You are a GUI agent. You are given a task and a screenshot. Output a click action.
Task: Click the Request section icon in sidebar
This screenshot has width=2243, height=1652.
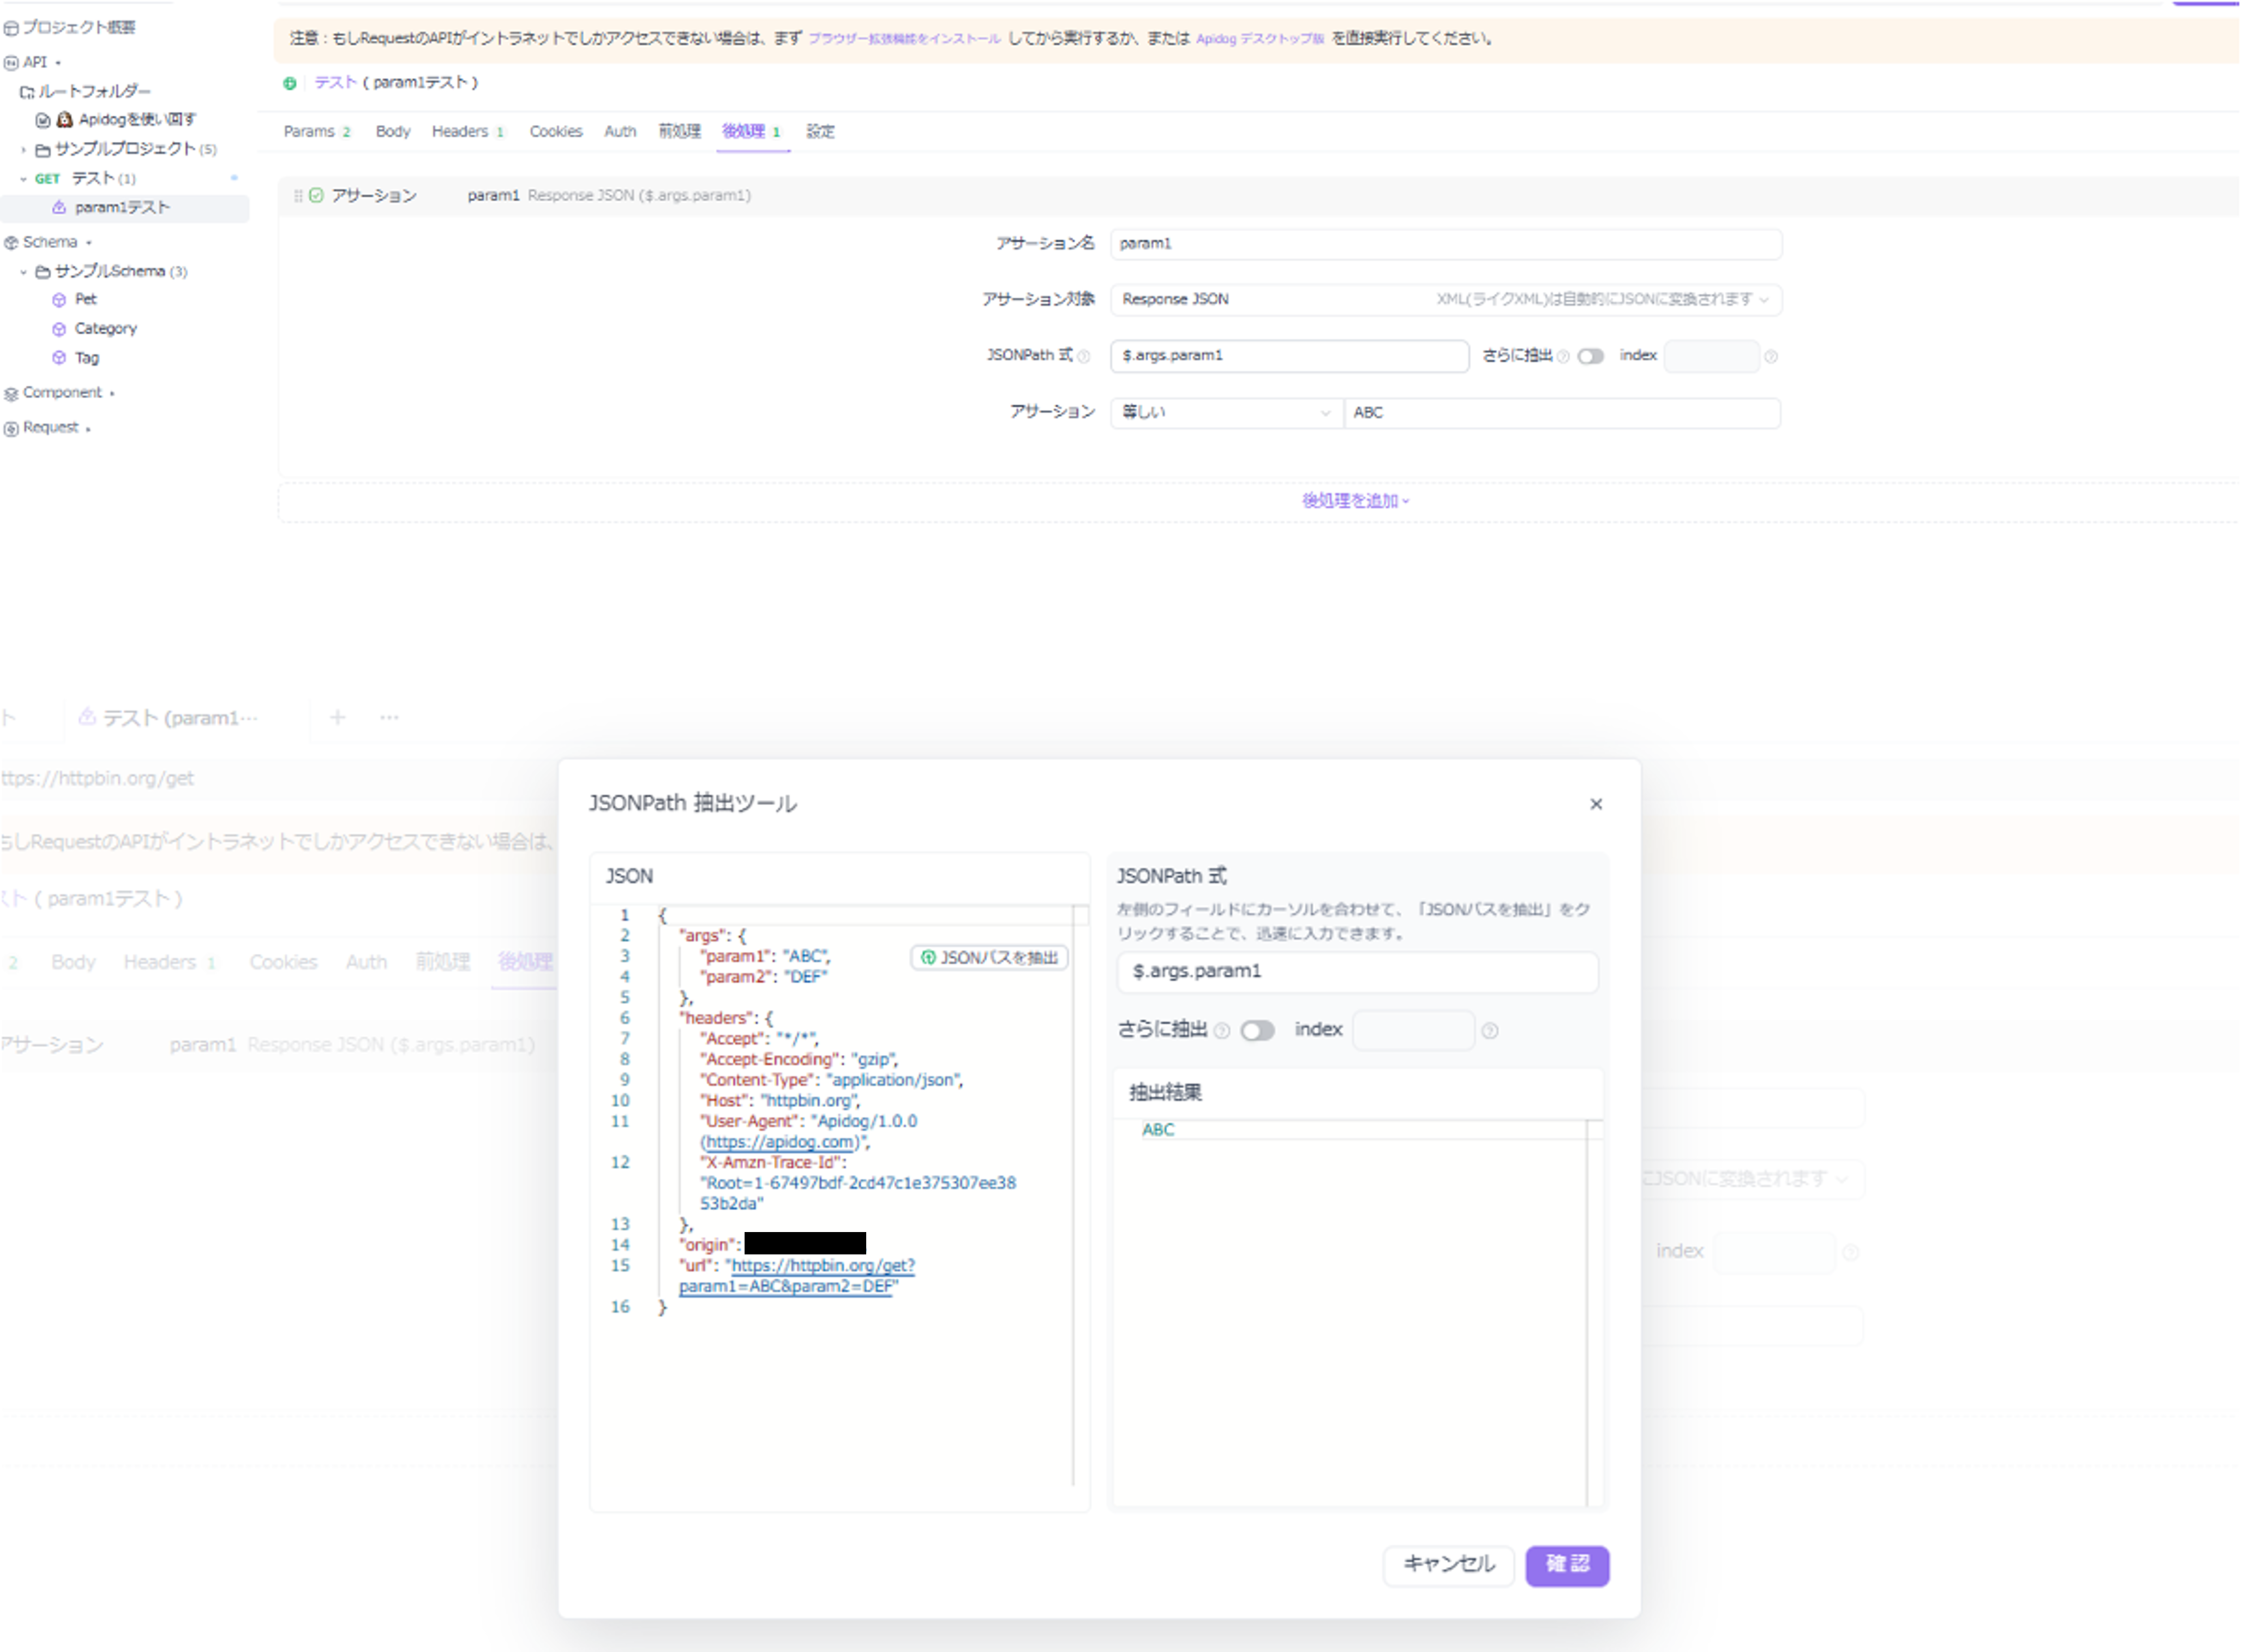coord(11,429)
